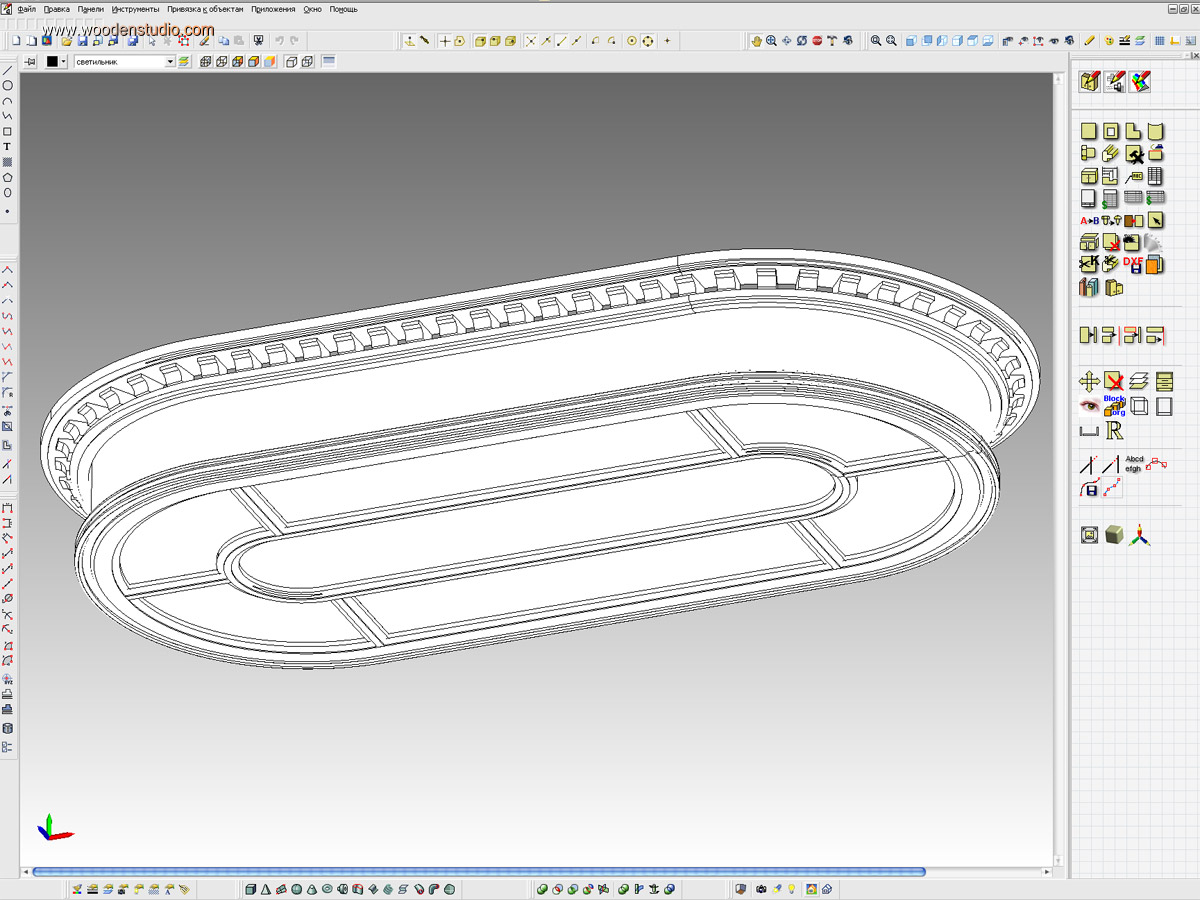Click the black current color swatch
1200x900 pixels.
[52, 62]
